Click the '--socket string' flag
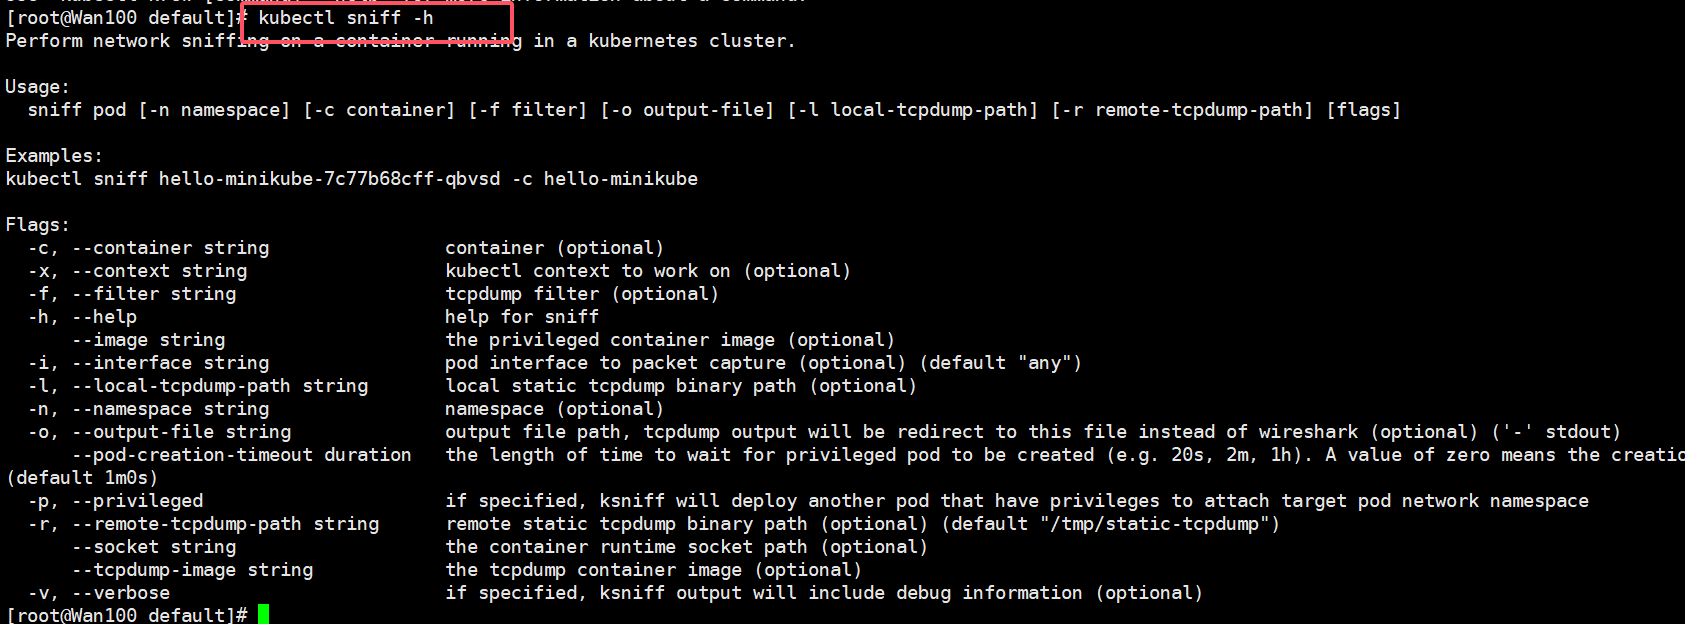 (x=154, y=547)
